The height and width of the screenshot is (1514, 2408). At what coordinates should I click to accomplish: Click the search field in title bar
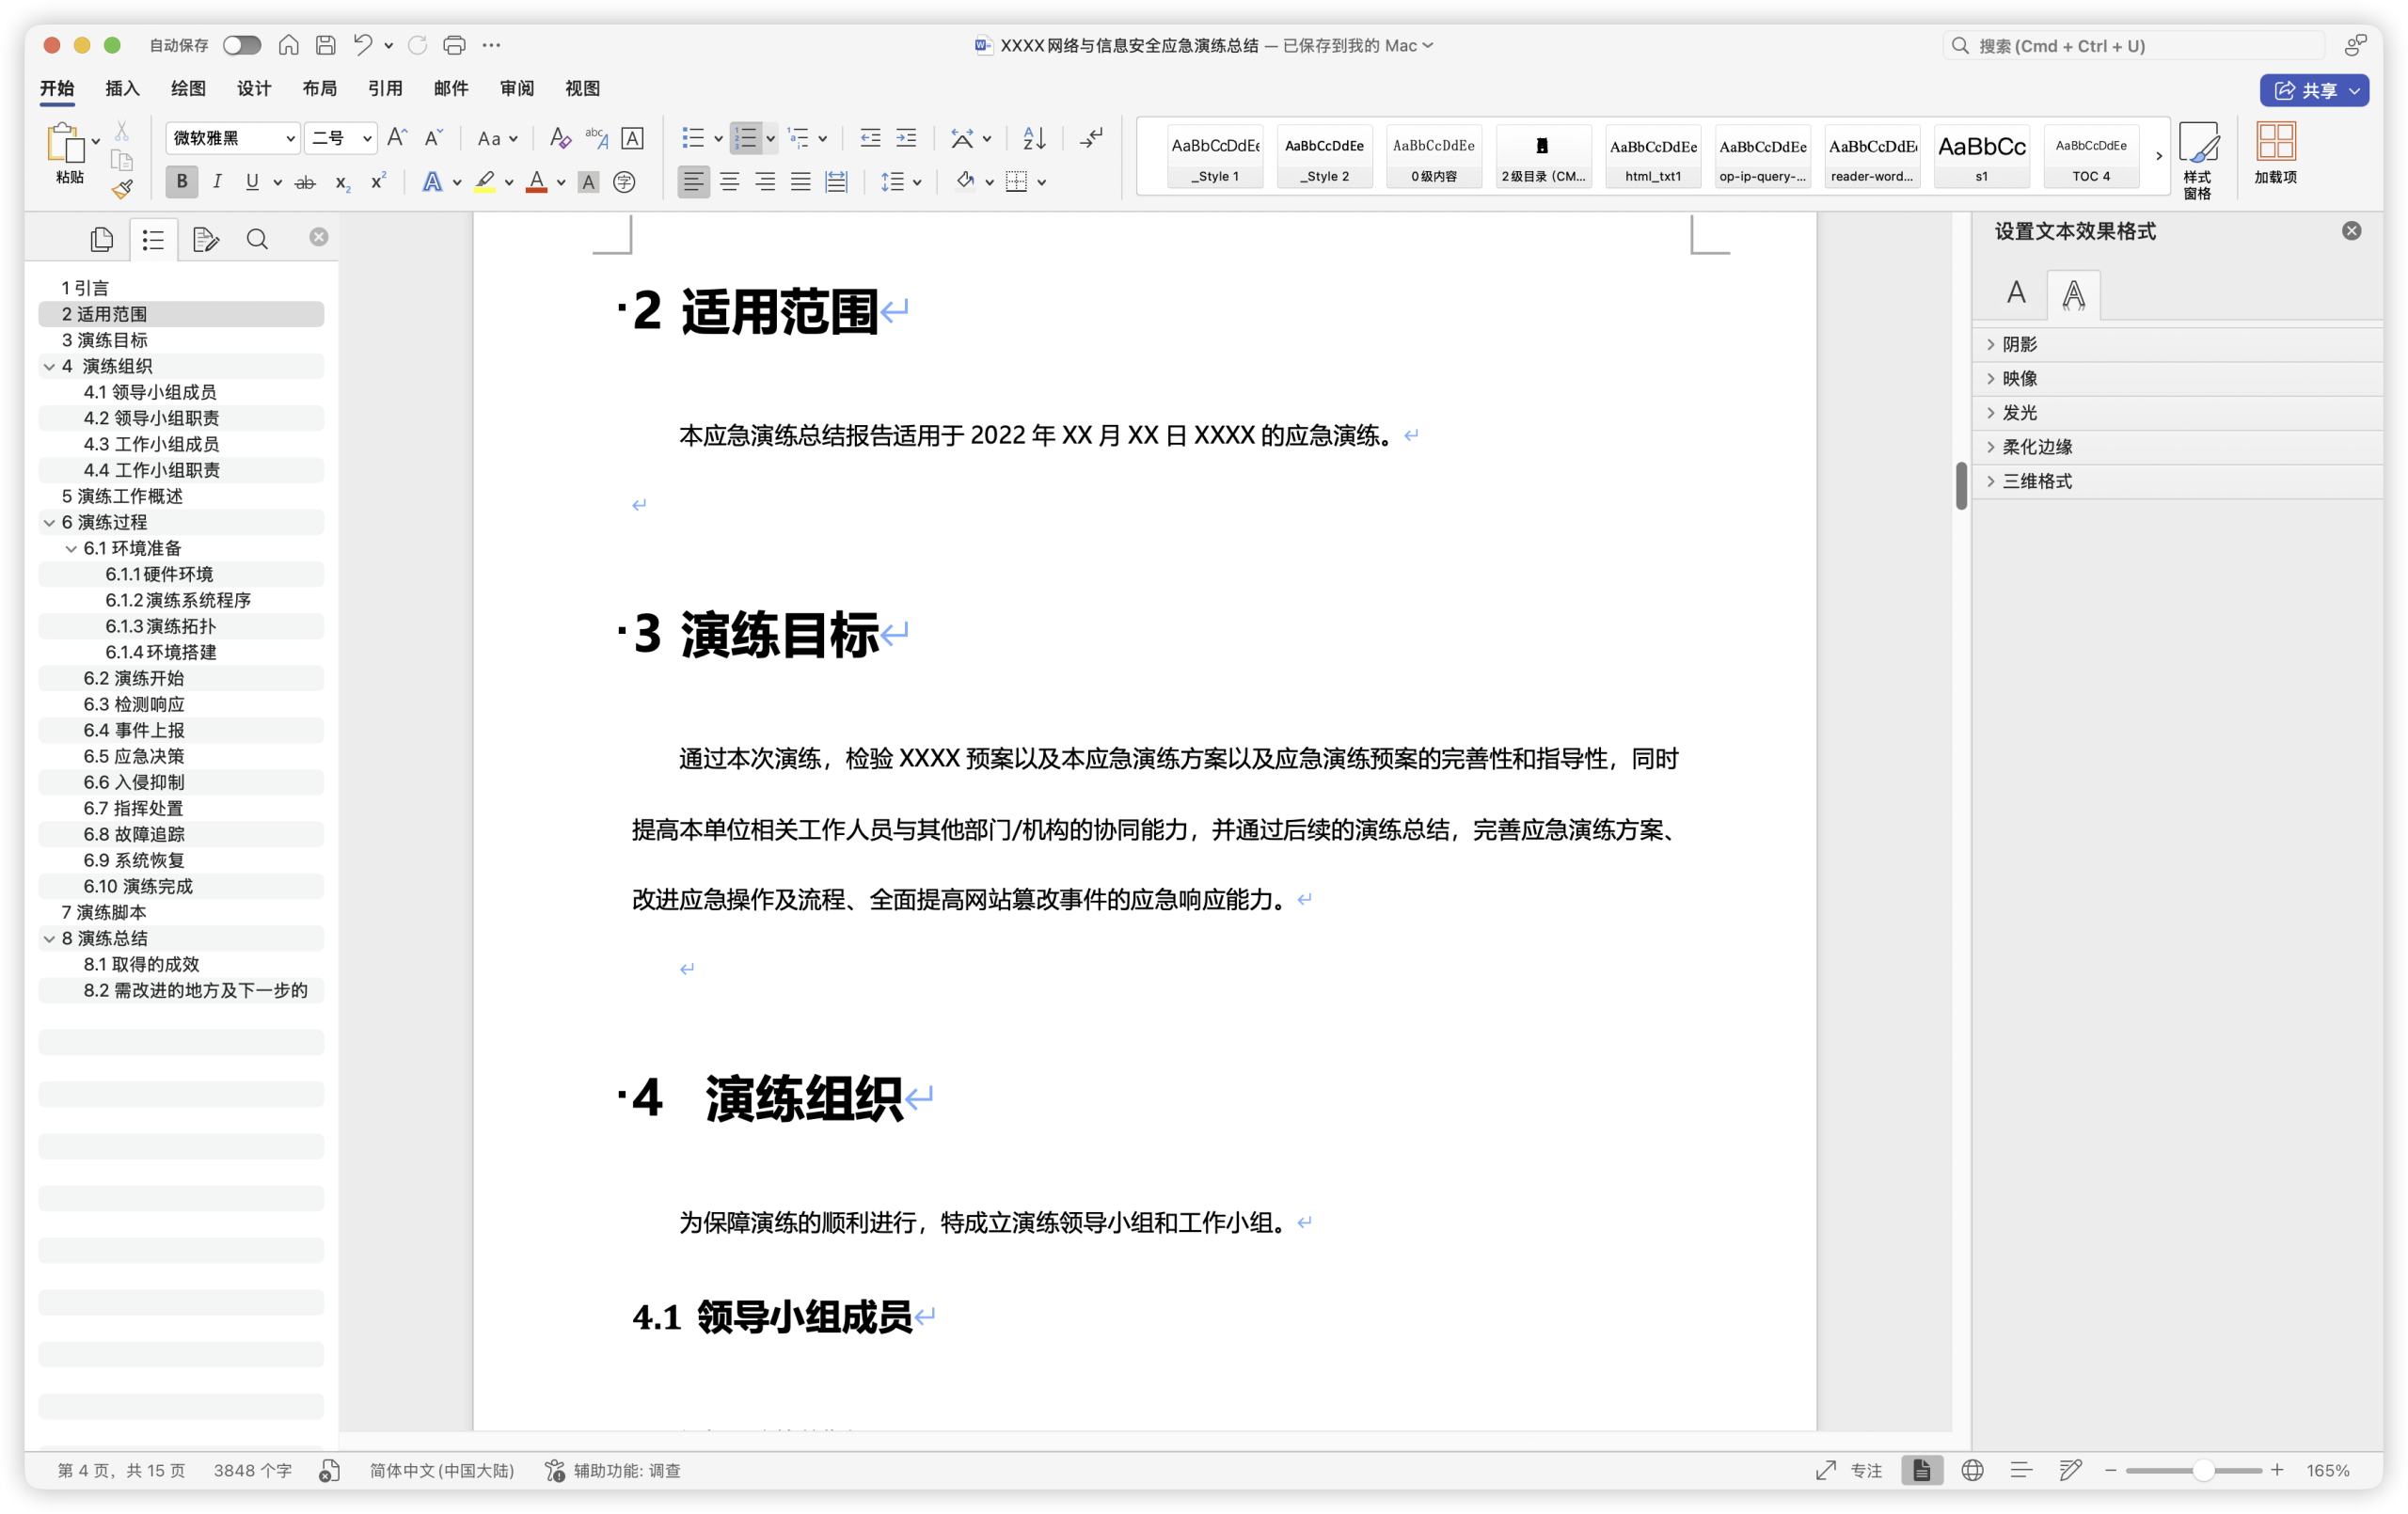tap(2133, 46)
